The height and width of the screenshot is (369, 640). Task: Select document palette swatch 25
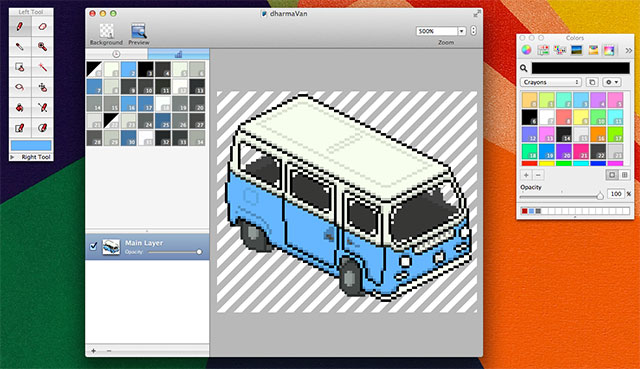pyautogui.click(x=163, y=121)
